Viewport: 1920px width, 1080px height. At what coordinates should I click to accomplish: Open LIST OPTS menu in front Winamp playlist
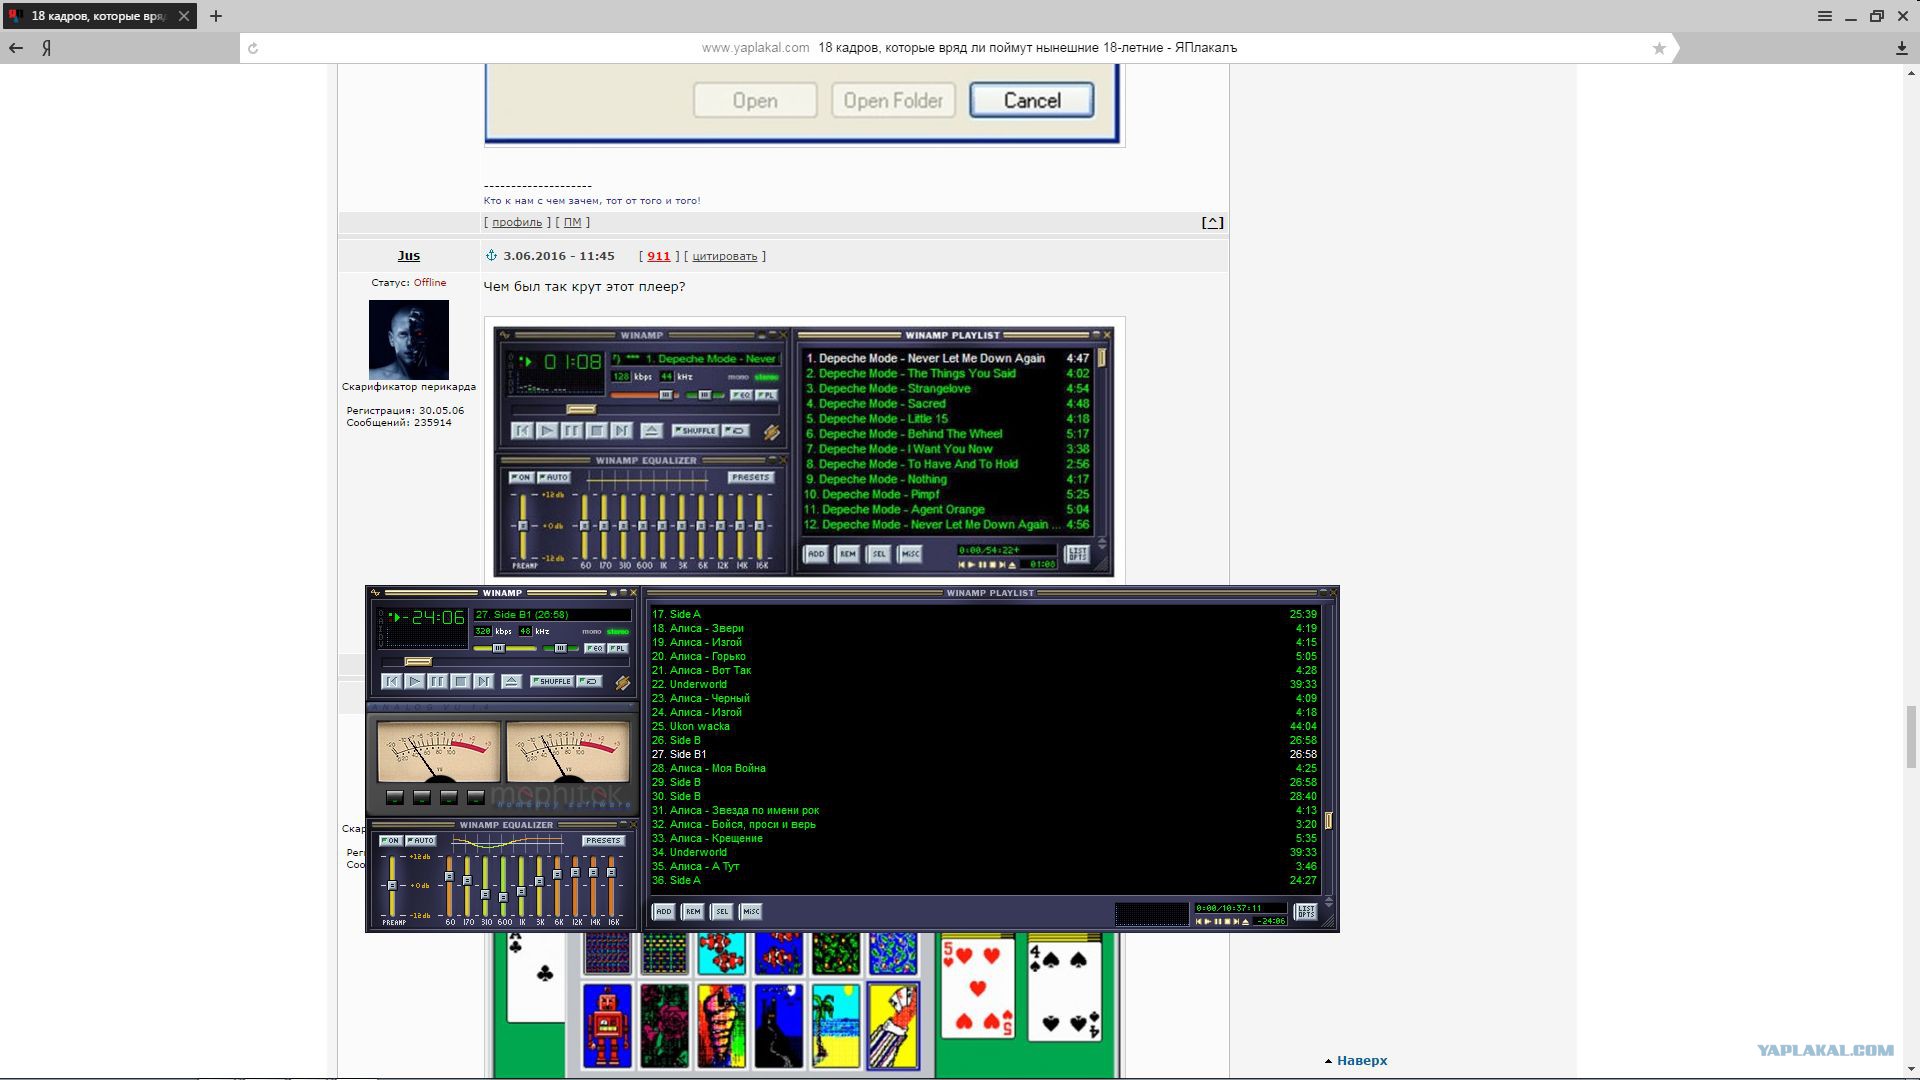pyautogui.click(x=1305, y=911)
